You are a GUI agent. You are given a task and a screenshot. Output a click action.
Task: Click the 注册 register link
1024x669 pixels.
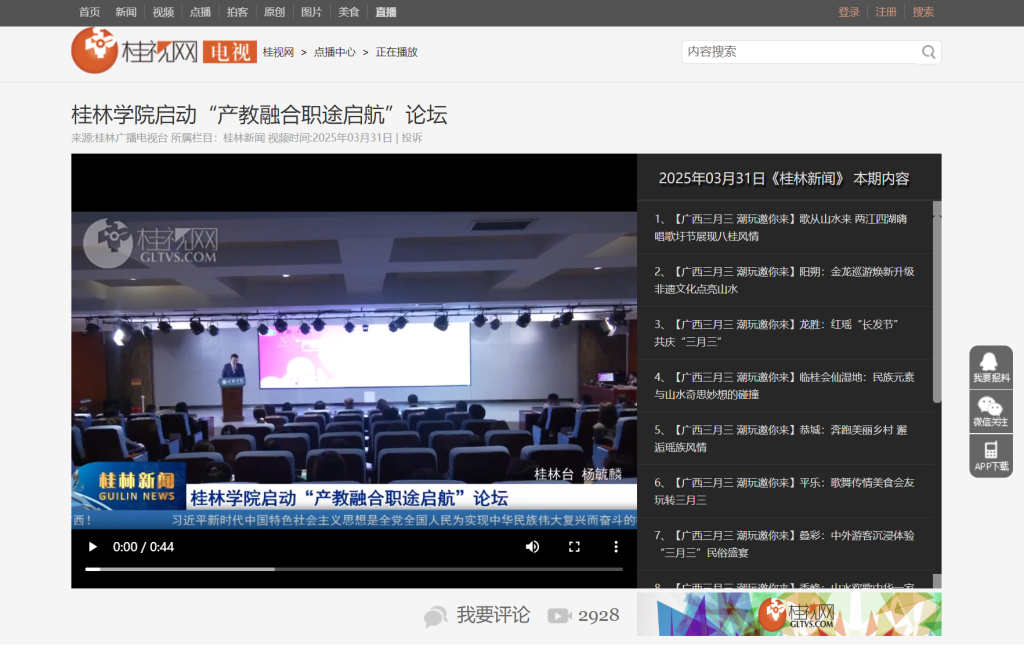886,12
